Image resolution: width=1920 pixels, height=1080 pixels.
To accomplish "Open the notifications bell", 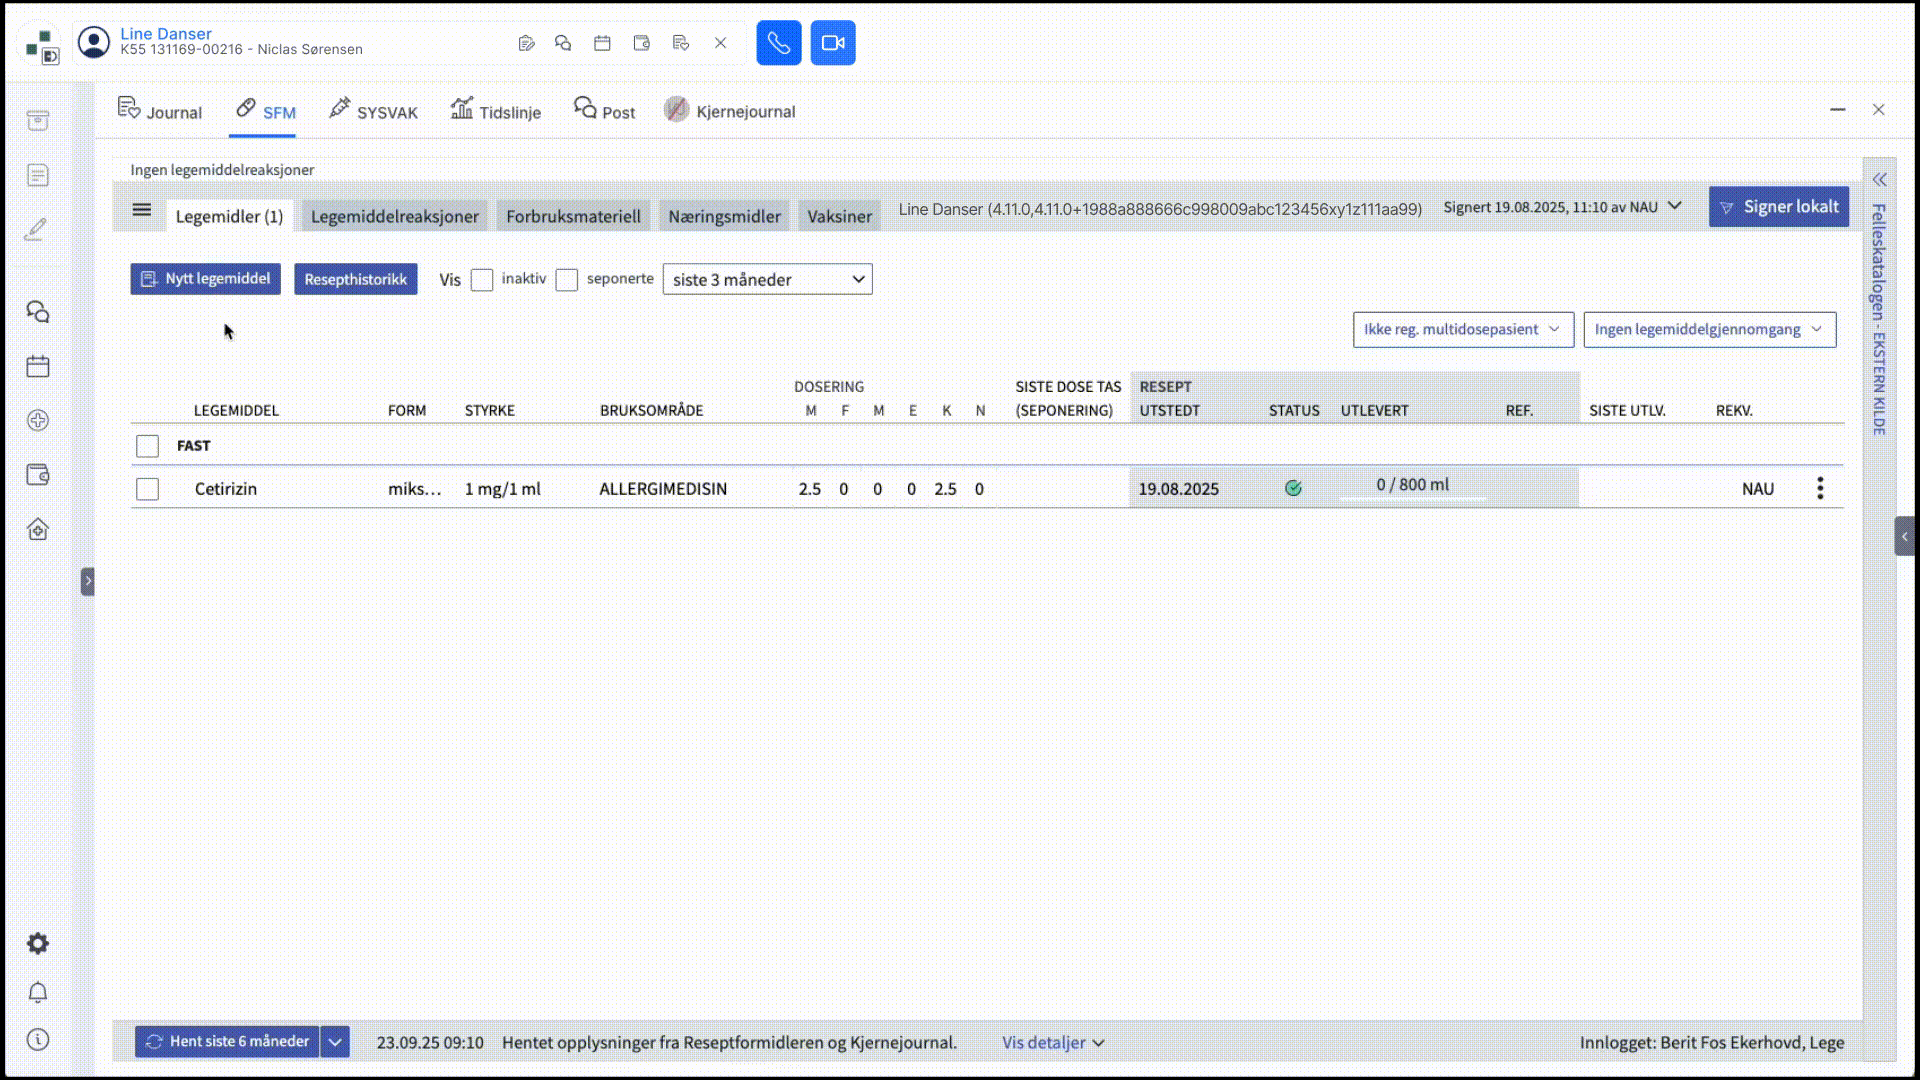I will point(38,992).
